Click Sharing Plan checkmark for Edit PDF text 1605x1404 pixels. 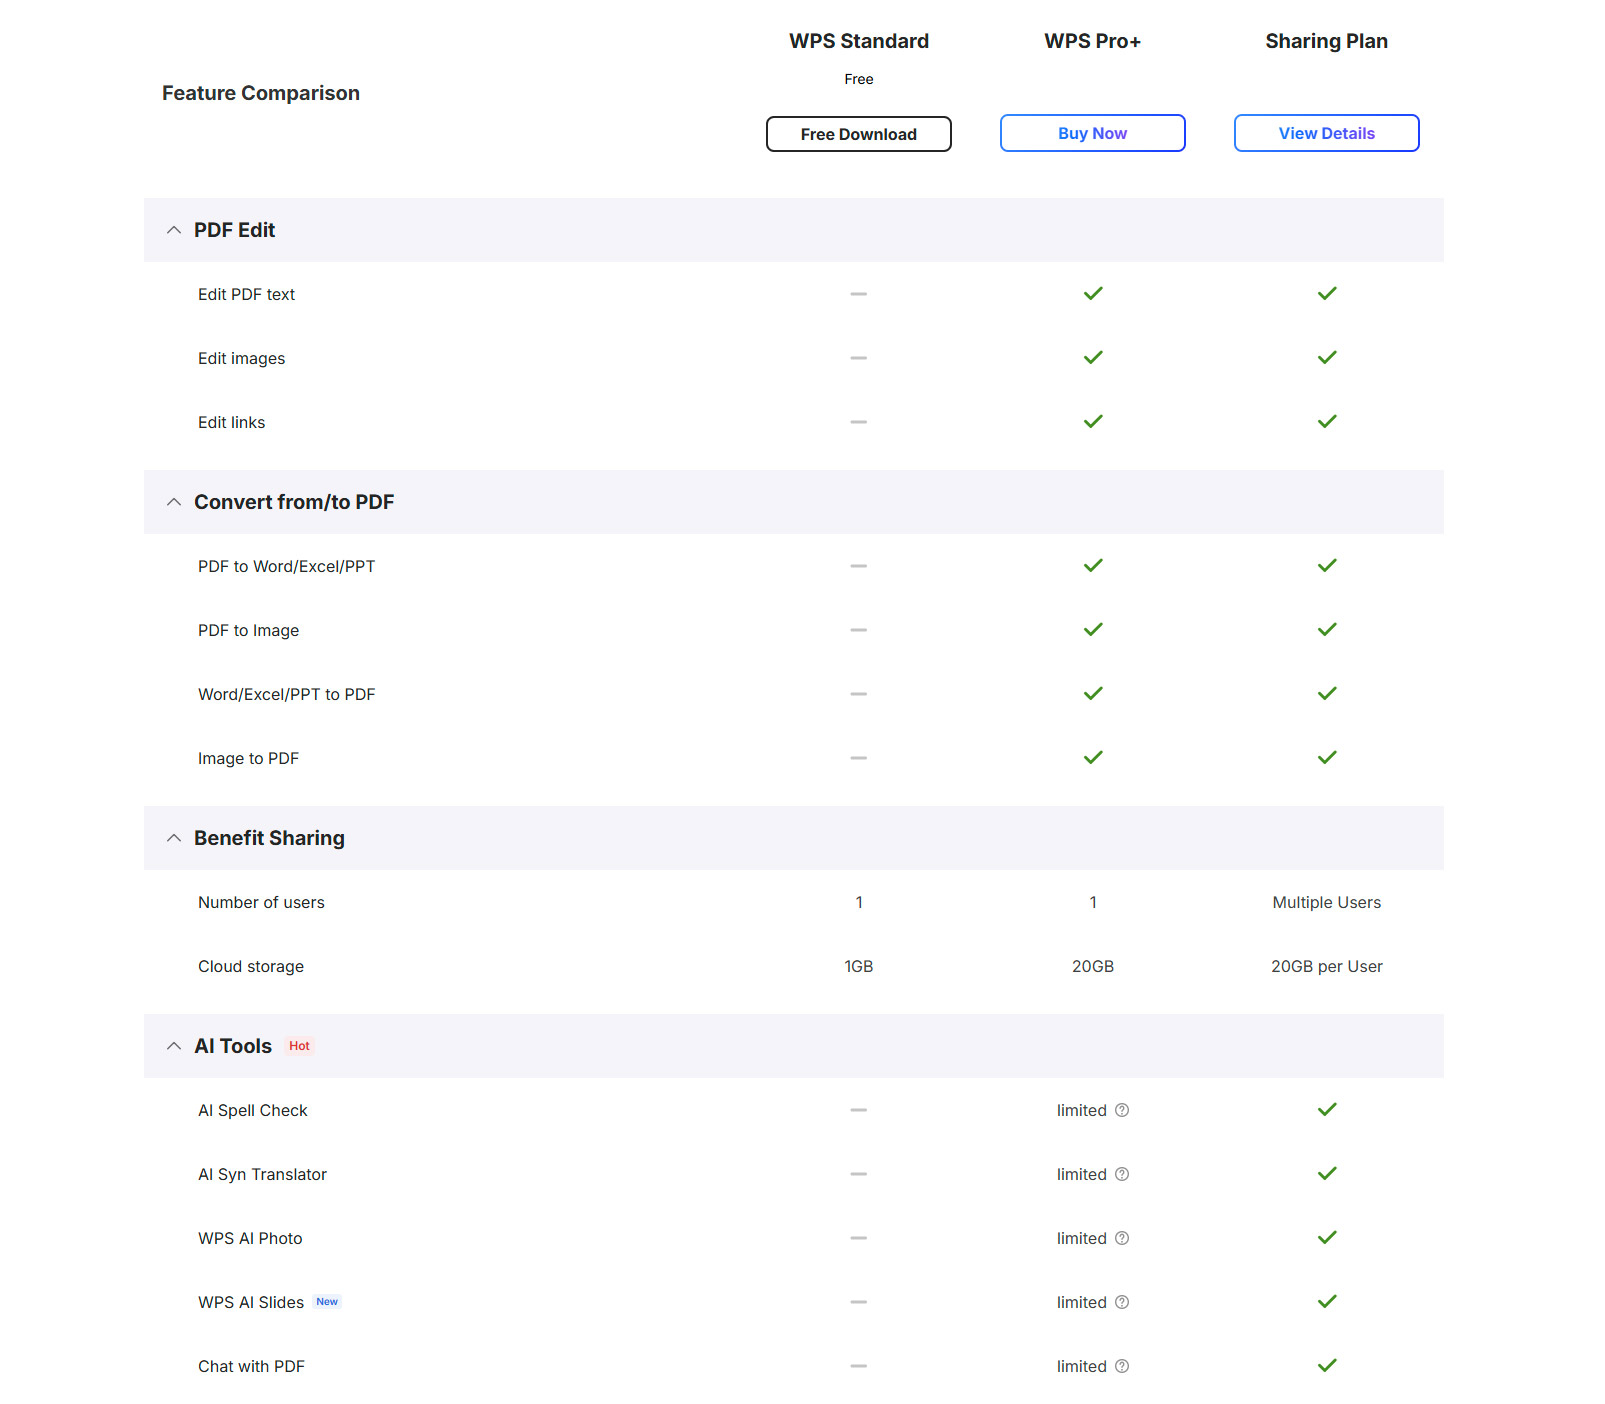(x=1327, y=293)
